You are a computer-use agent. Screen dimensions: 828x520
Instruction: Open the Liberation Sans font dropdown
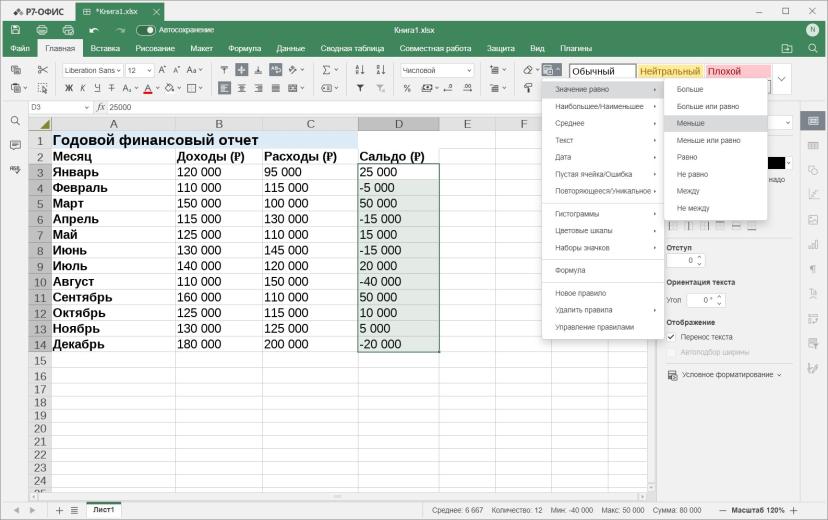(92, 70)
